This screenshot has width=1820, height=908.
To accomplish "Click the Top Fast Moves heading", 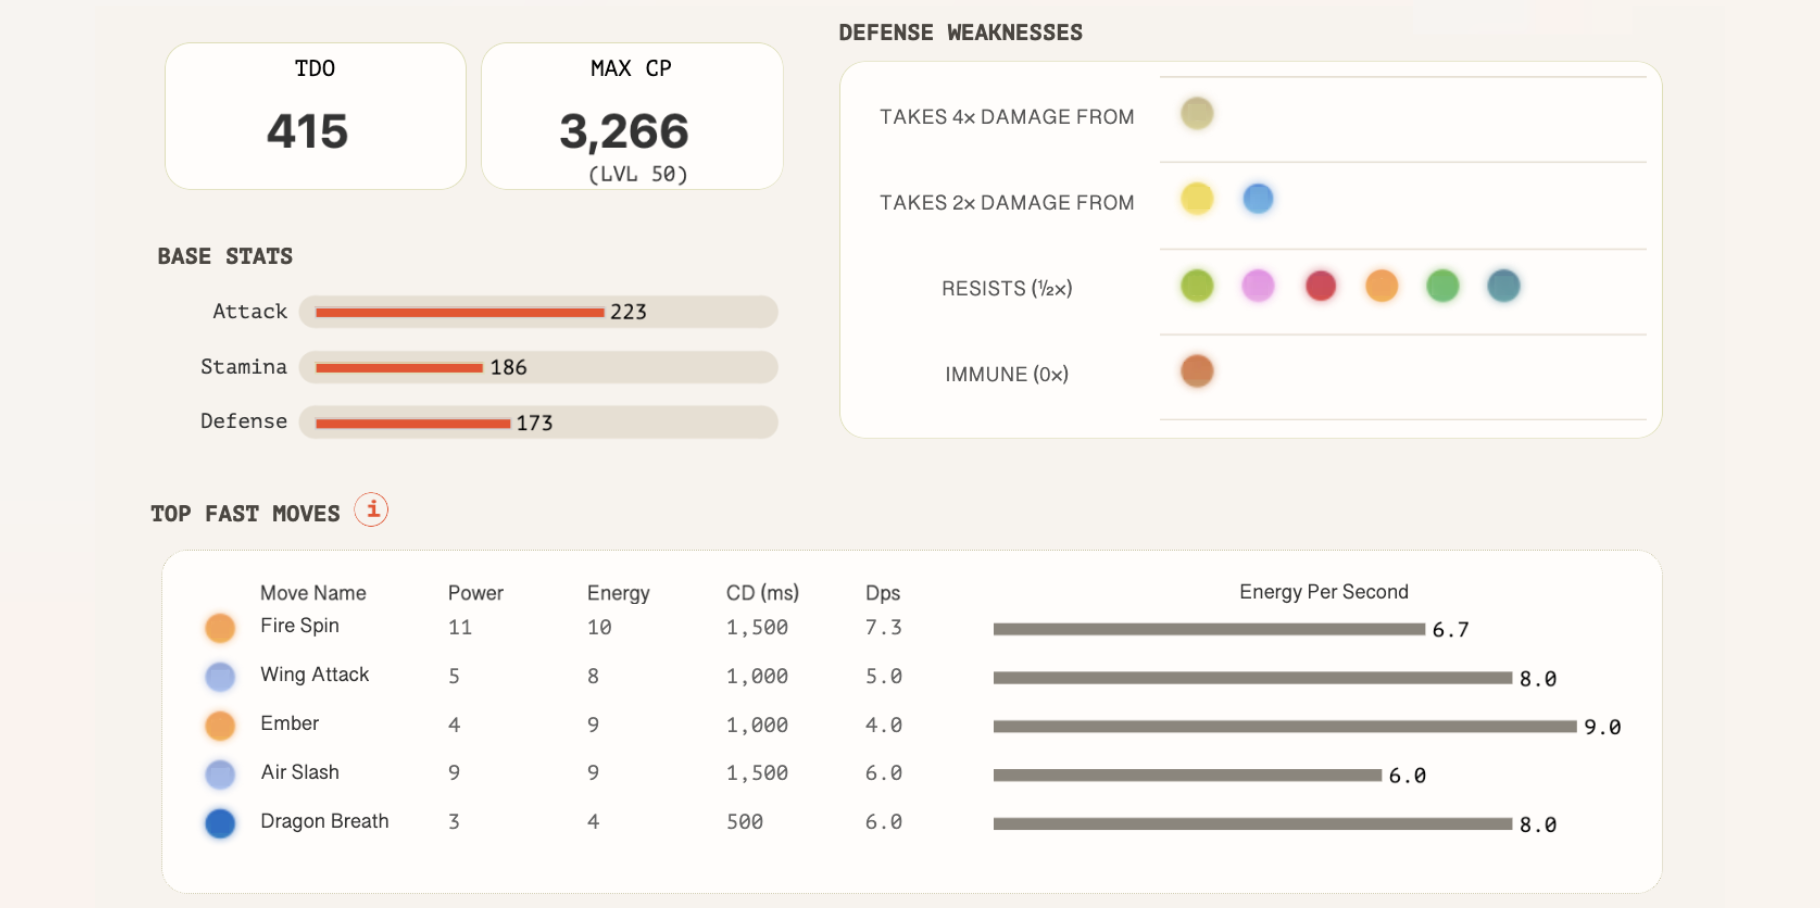I will (x=245, y=514).
